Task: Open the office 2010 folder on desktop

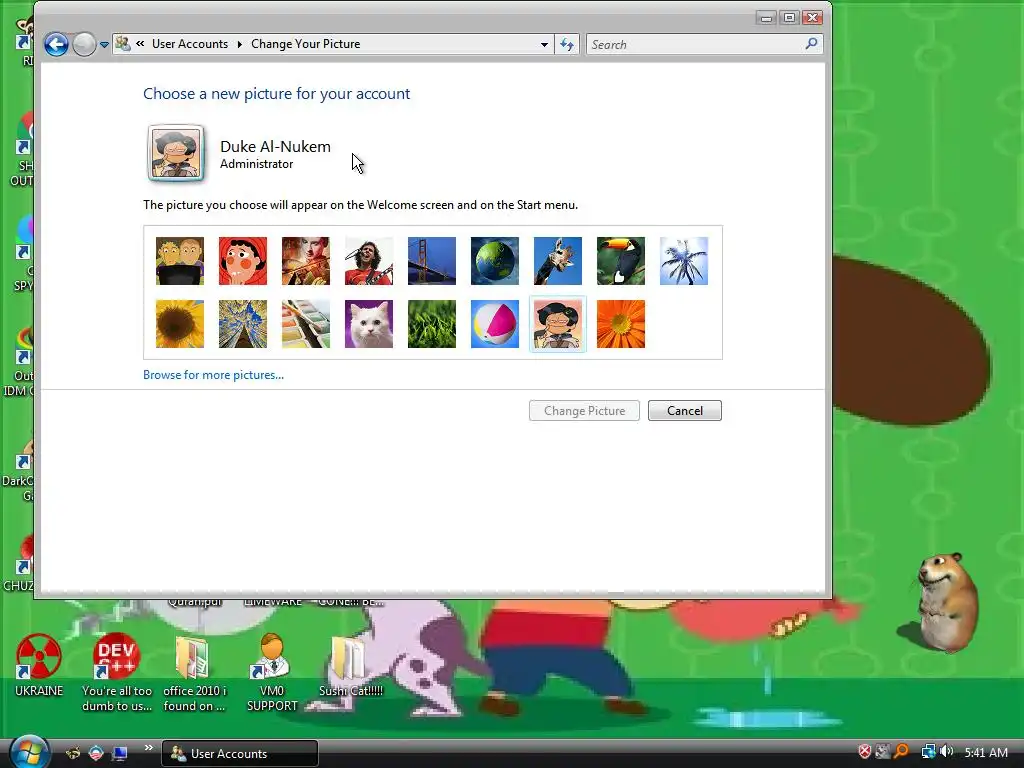Action: click(194, 673)
